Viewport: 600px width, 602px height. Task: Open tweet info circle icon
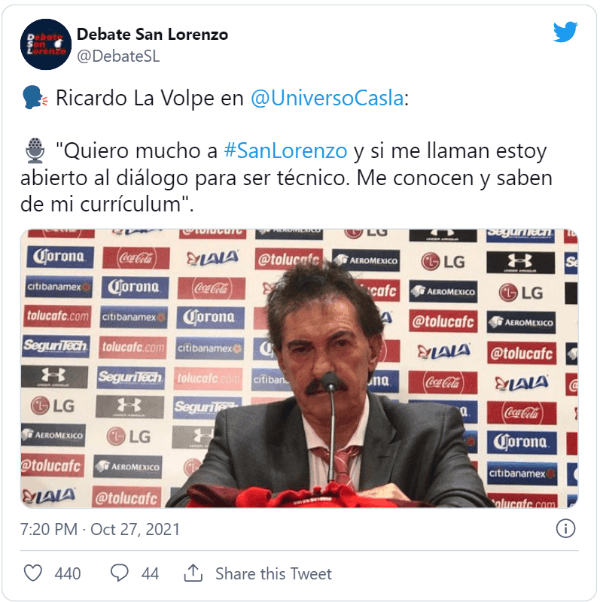click(x=565, y=529)
